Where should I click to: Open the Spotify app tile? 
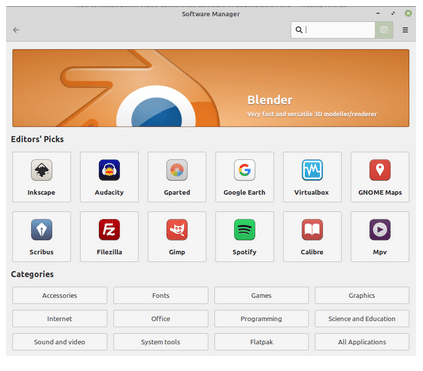pos(244,236)
